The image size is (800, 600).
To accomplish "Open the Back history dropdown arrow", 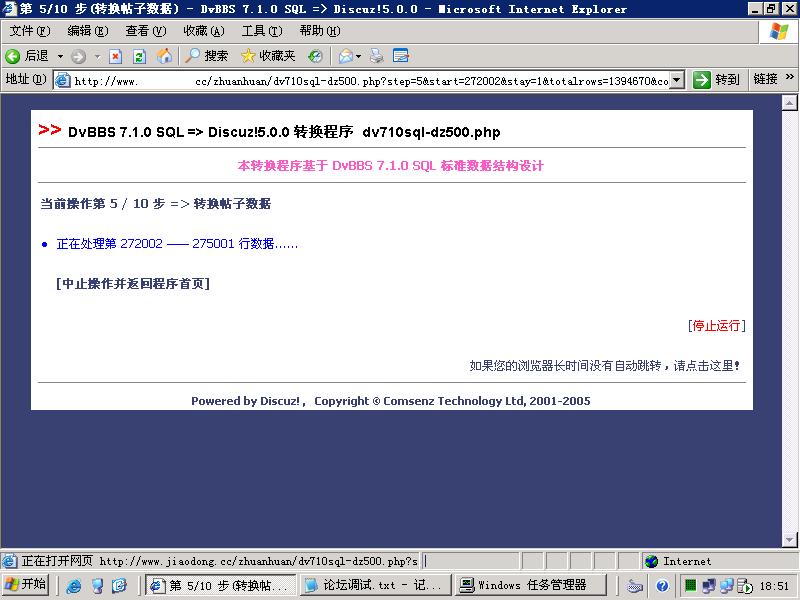I will 60,56.
